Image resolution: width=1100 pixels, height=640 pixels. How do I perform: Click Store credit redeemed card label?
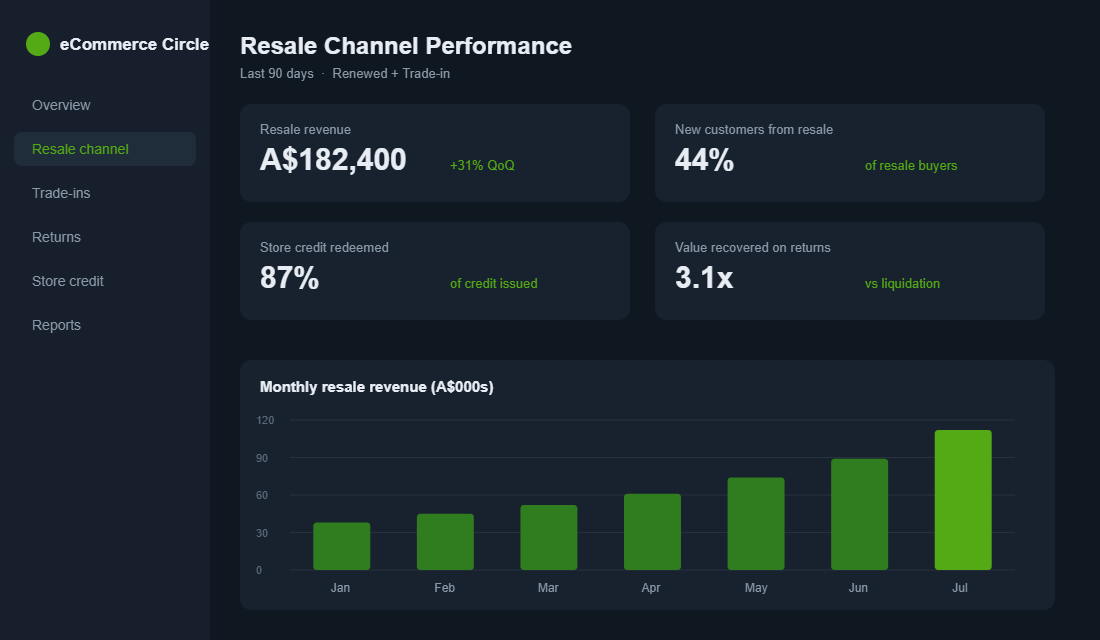[x=324, y=247]
